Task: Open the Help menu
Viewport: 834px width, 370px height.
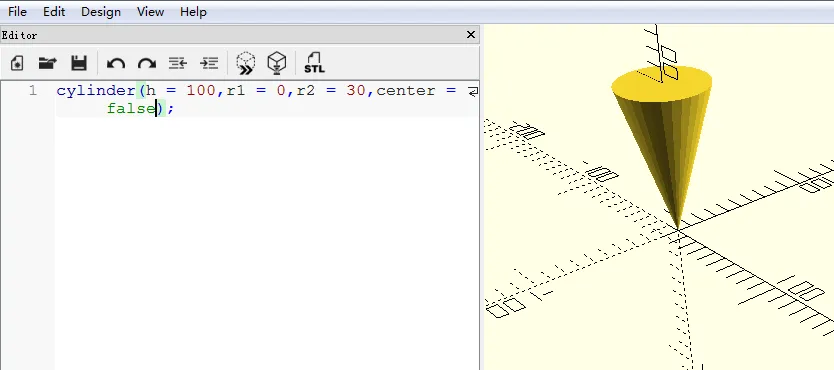Action: pos(193,12)
